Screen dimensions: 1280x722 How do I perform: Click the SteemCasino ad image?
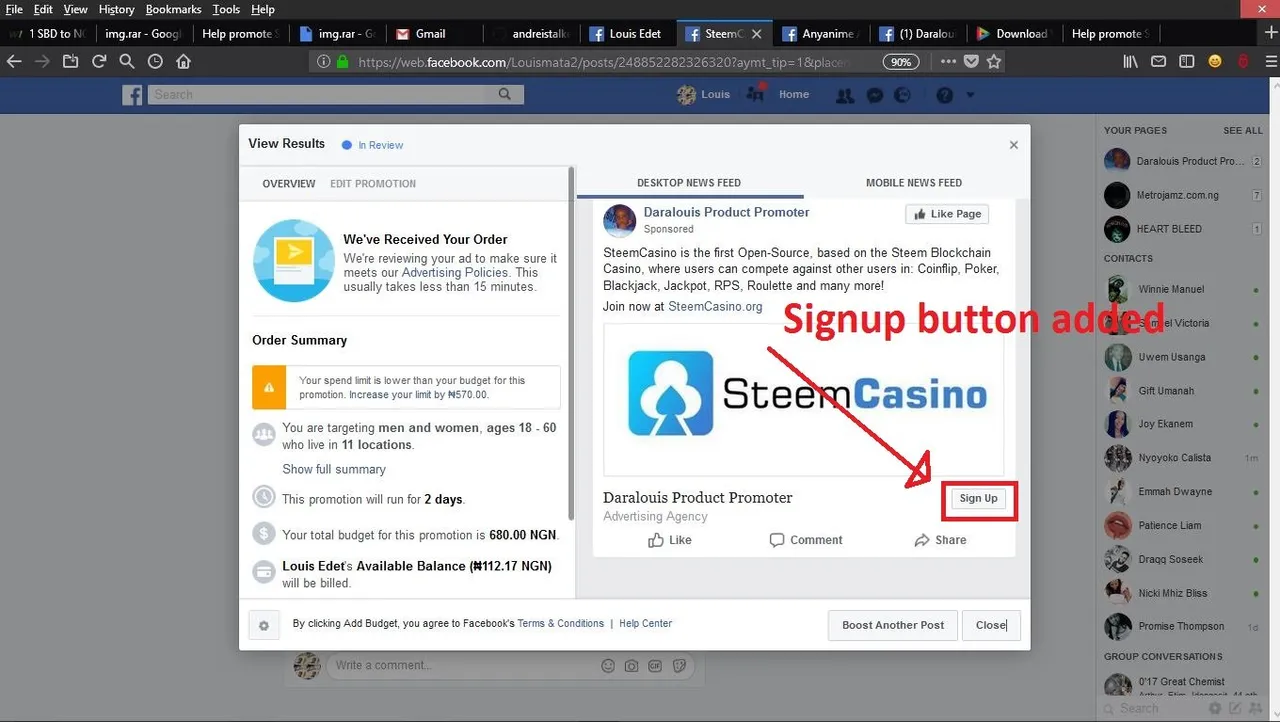[804, 399]
